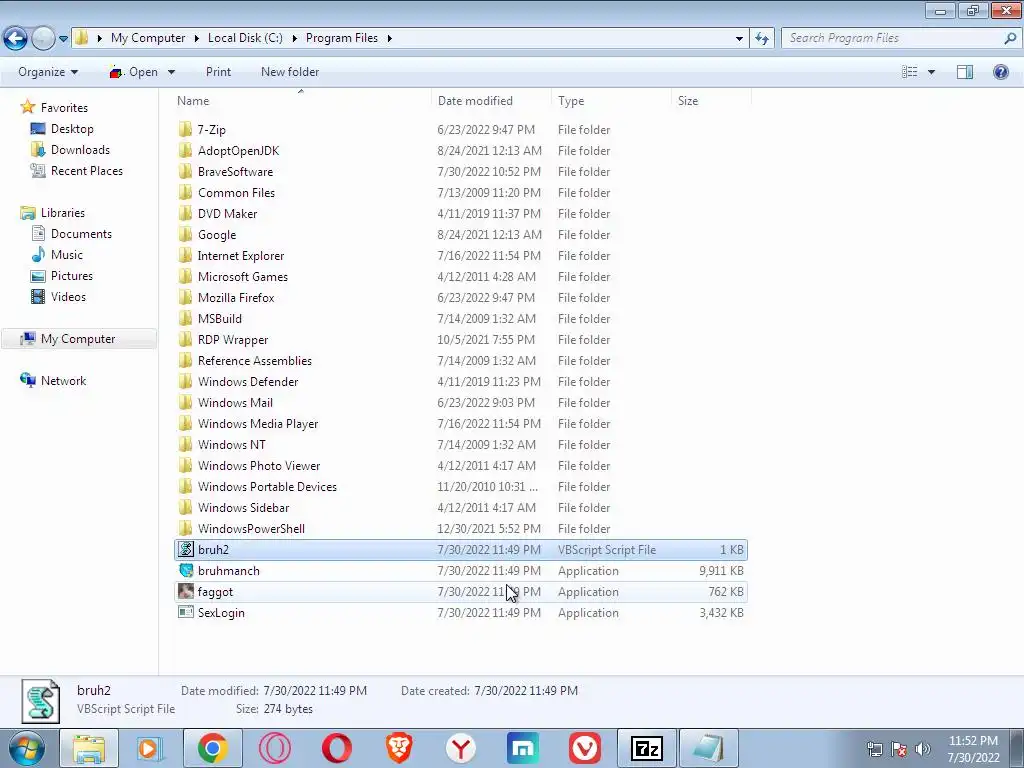Click the volume speaker tray icon
This screenshot has height=768, width=1024.
[923, 749]
